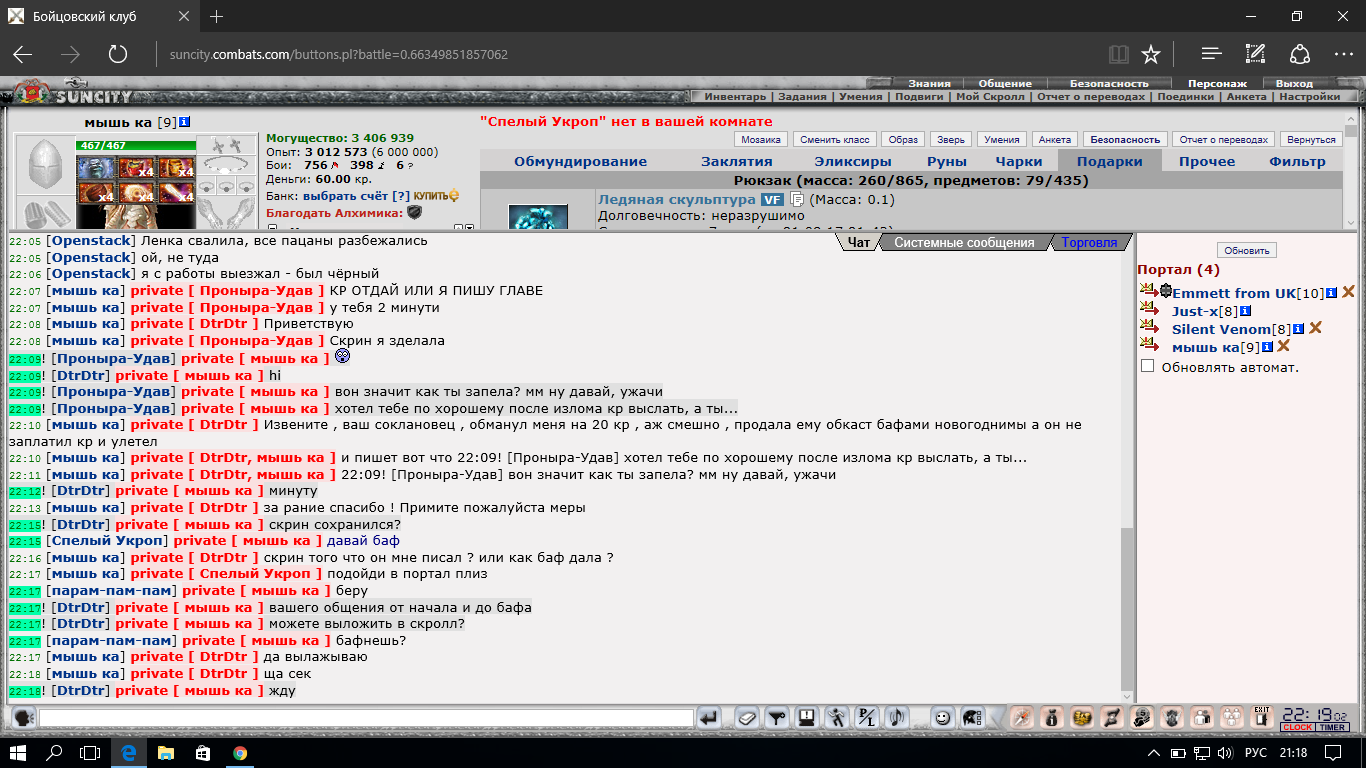Click the КУПИТЬ link next to bank
The height and width of the screenshot is (768, 1366).
point(436,195)
